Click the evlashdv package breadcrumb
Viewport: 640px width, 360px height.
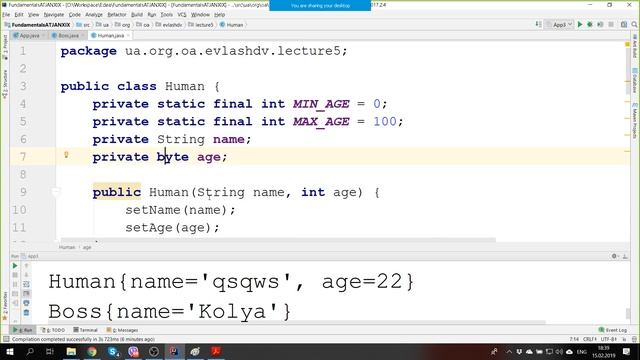pyautogui.click(x=169, y=25)
